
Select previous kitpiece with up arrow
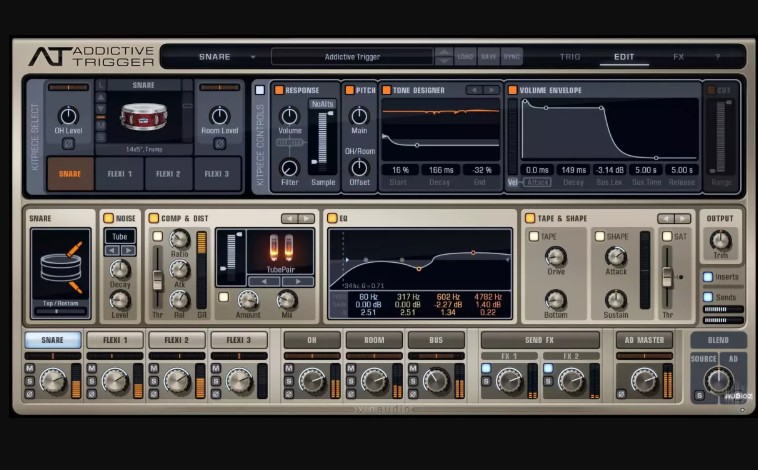tap(101, 97)
